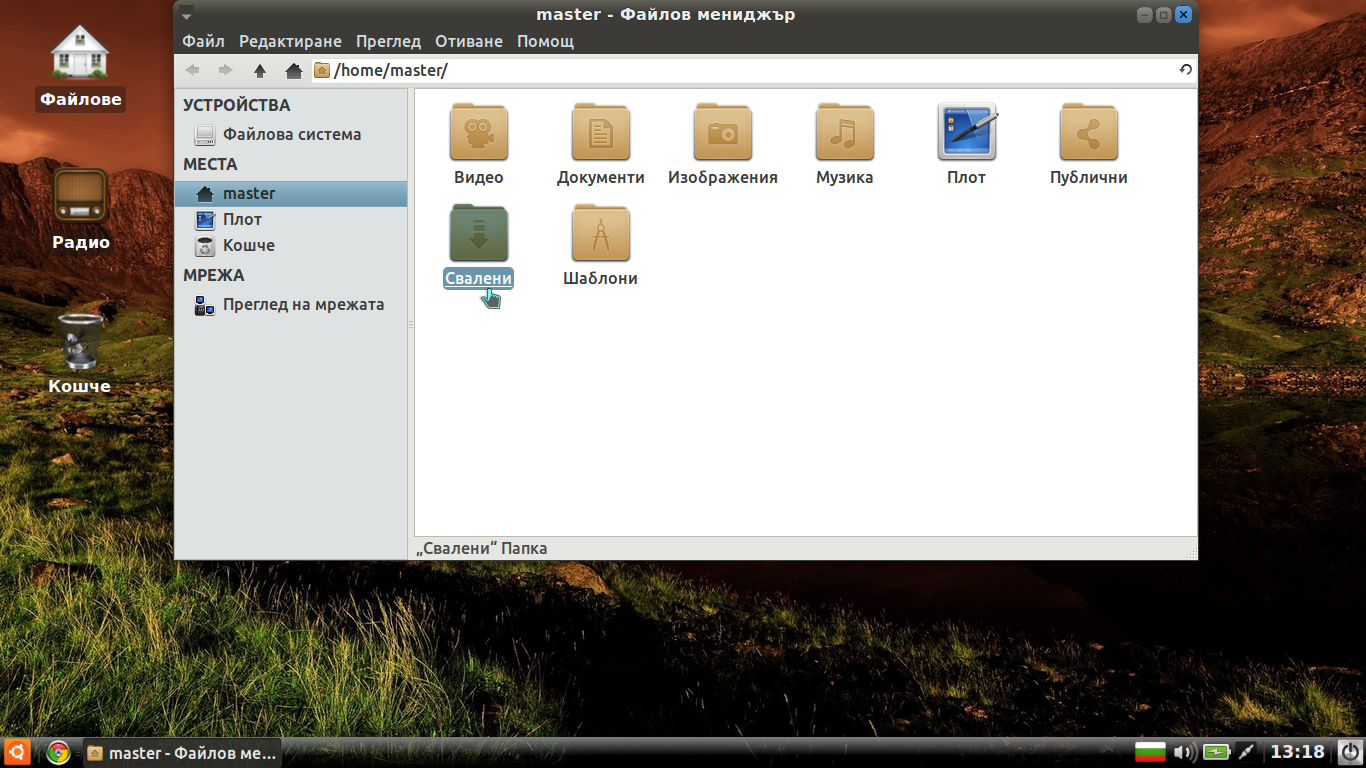
Task: Select Файлова система in sidebar
Action: [291, 134]
